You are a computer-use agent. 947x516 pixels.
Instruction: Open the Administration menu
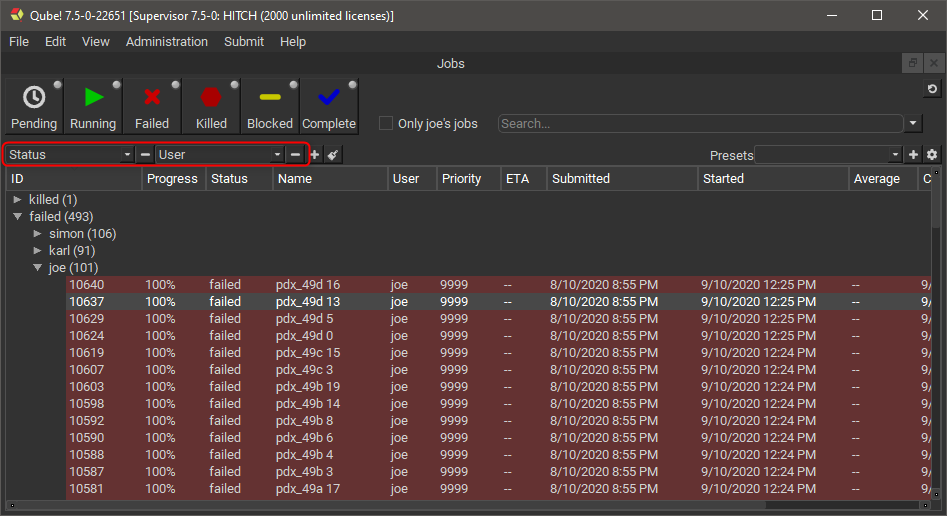(x=167, y=42)
